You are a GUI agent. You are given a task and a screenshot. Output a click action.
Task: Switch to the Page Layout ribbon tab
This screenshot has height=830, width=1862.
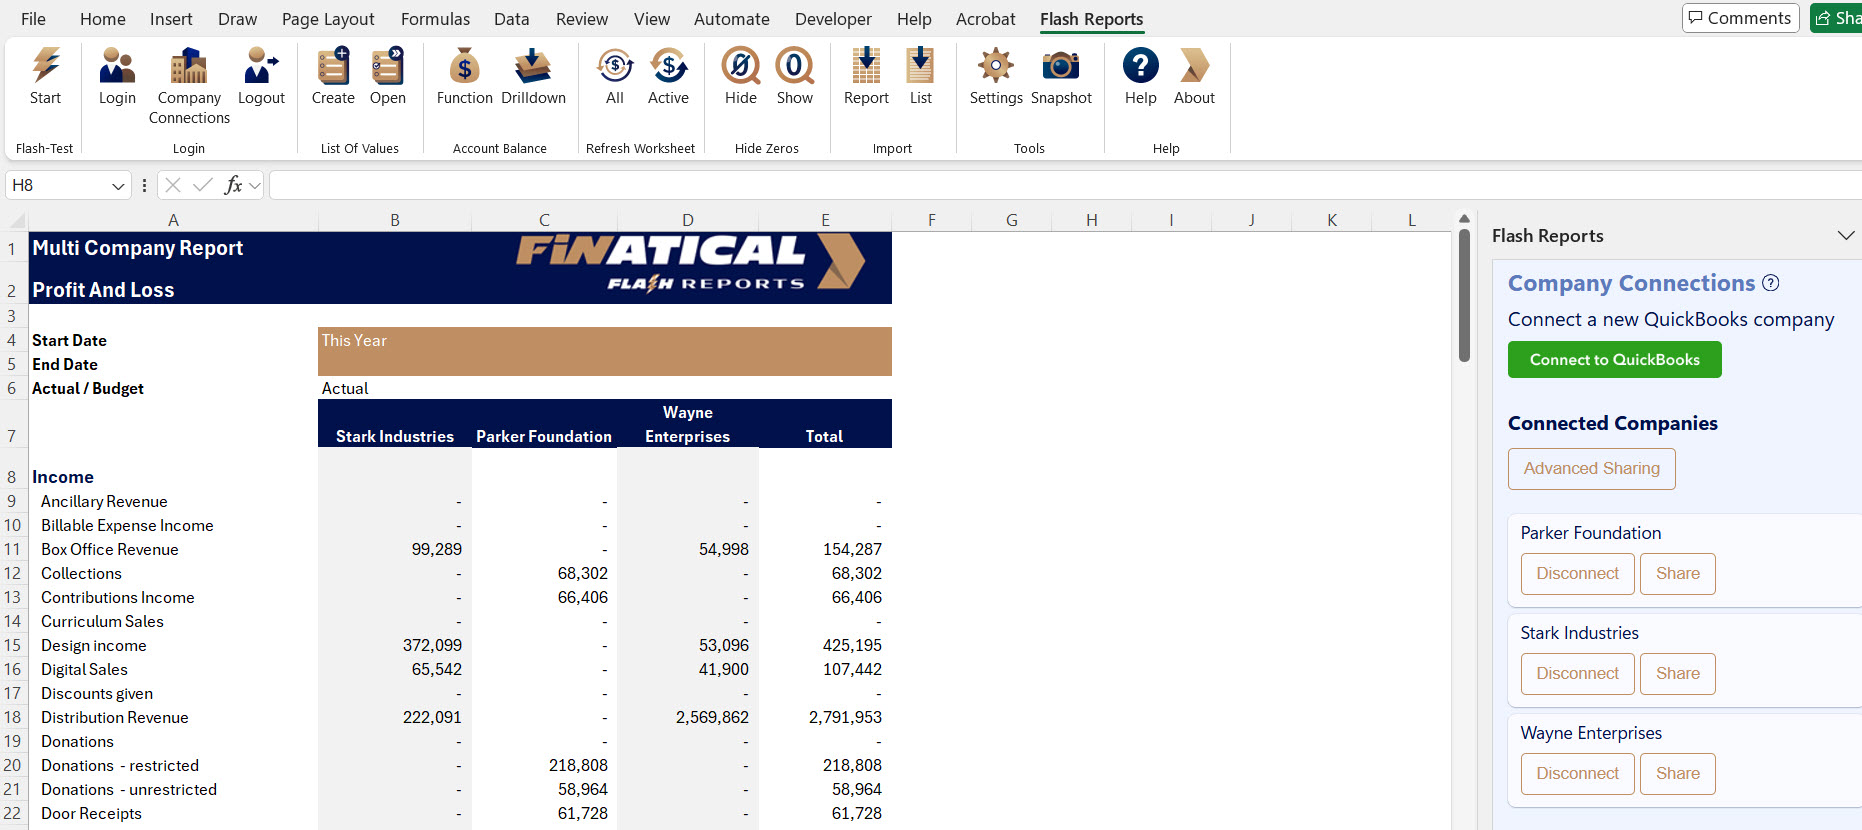328,19
